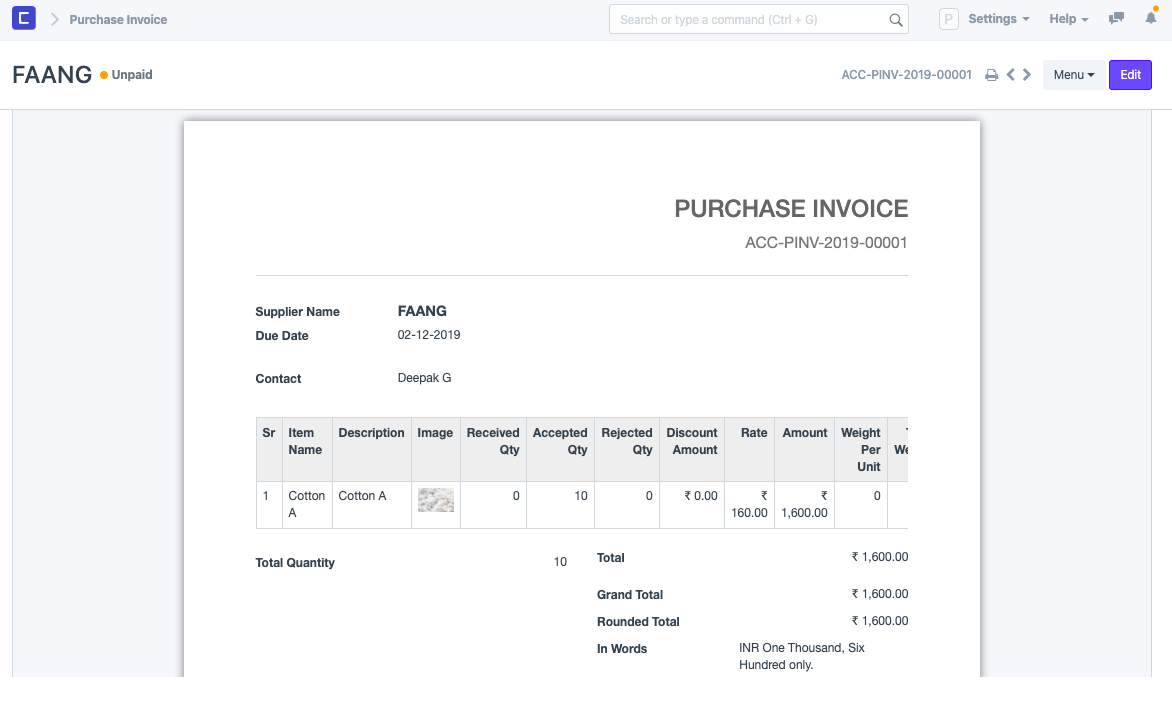Screen dimensions: 1172x711
Task: Click the Unpaid status indicator
Action: tap(126, 75)
